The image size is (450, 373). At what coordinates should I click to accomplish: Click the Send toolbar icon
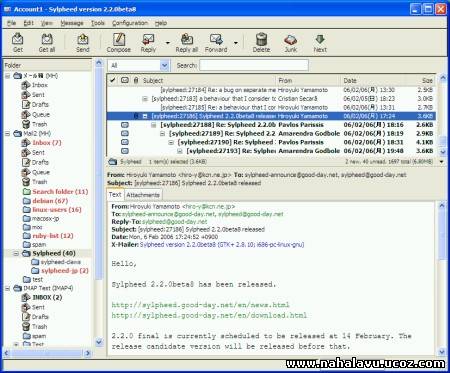click(82, 43)
